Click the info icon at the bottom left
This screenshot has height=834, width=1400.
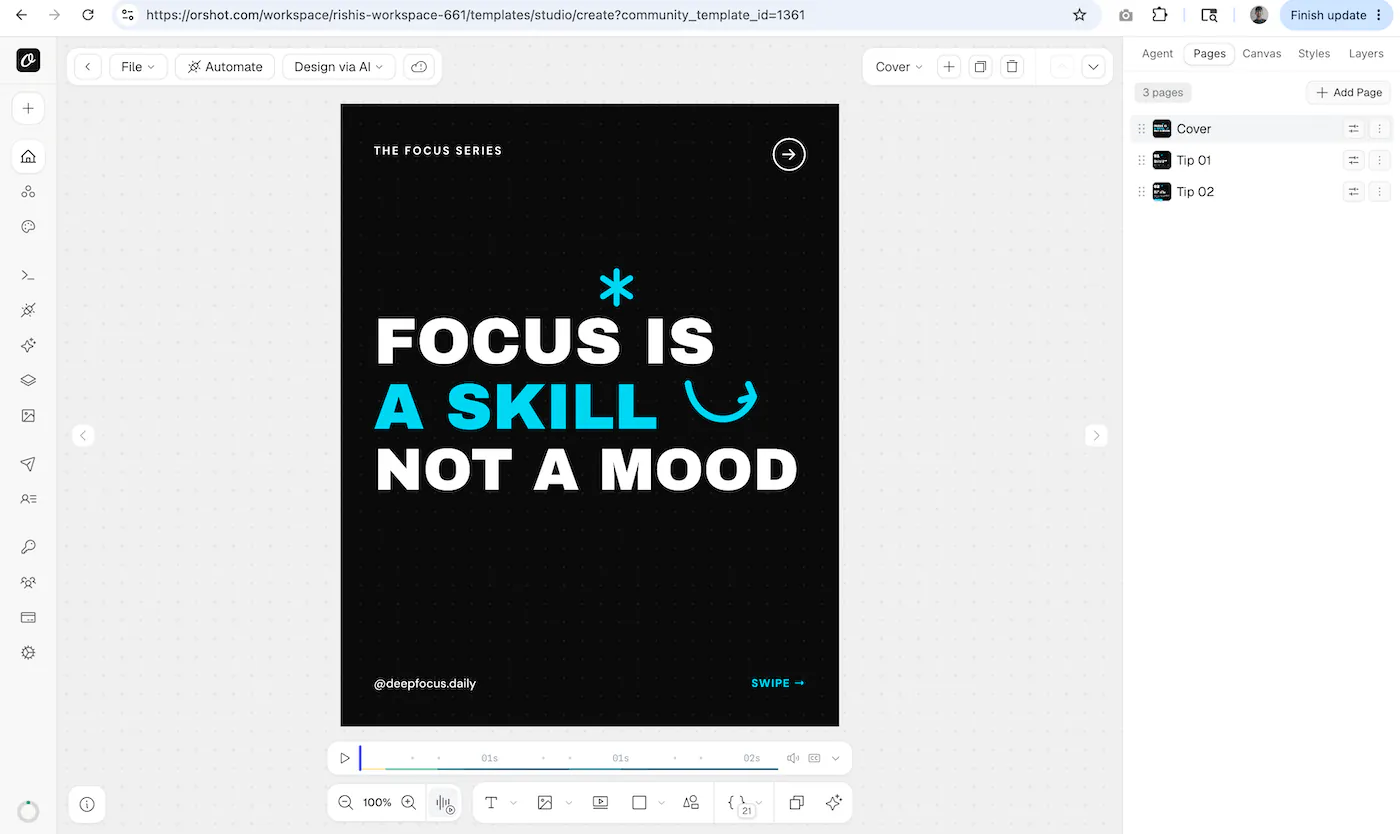pyautogui.click(x=87, y=804)
